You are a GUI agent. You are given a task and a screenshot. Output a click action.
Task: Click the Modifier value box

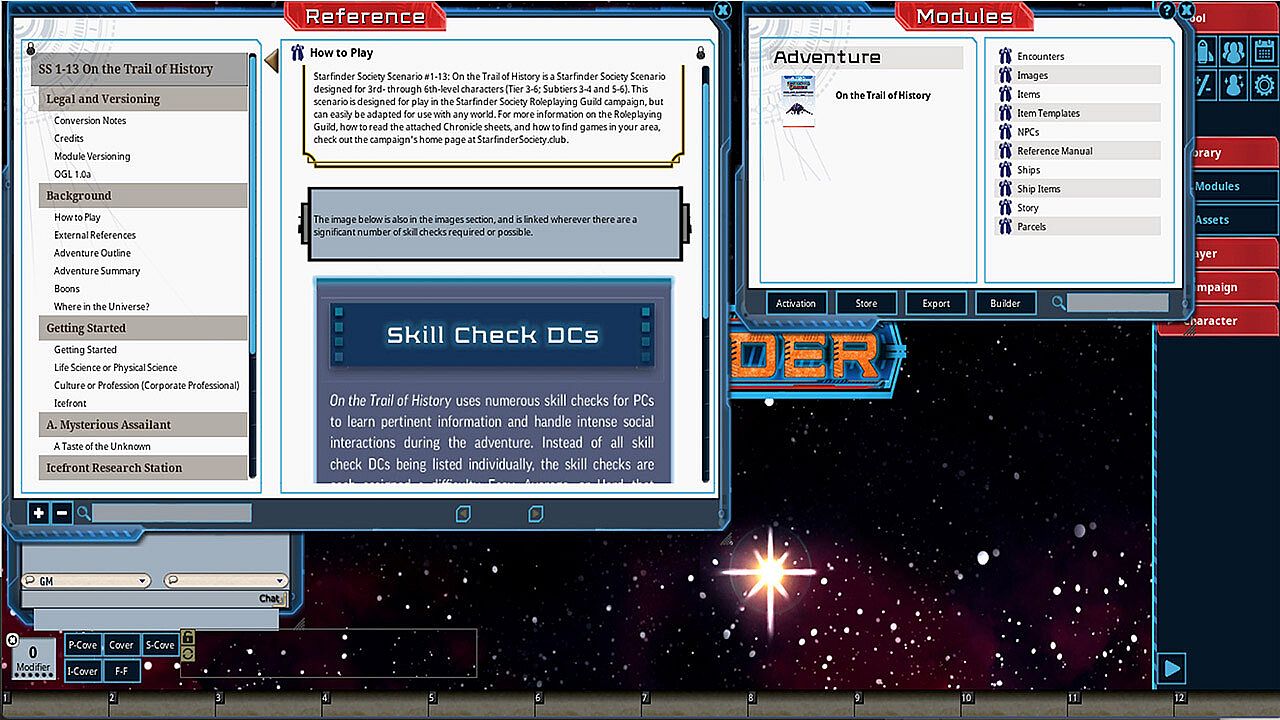click(32, 658)
